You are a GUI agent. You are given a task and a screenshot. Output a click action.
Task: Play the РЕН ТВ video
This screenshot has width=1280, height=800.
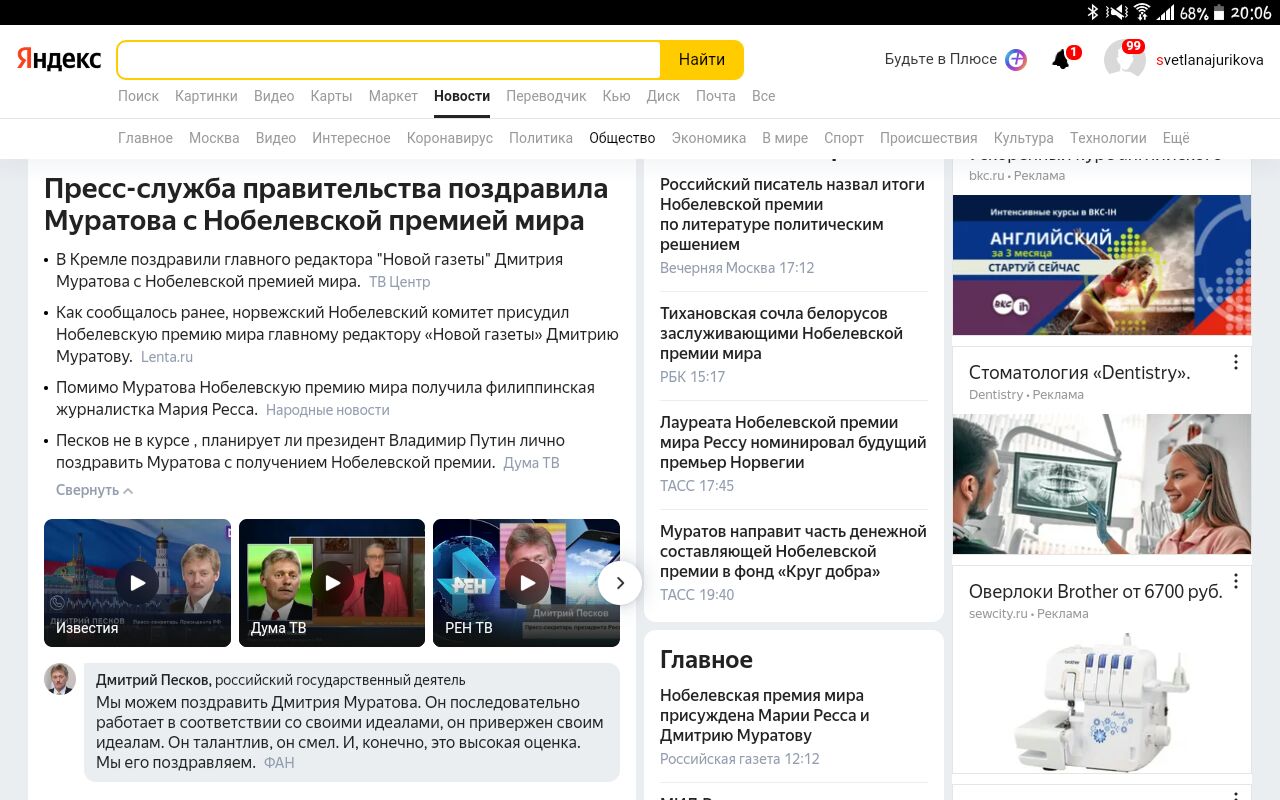tap(526, 583)
